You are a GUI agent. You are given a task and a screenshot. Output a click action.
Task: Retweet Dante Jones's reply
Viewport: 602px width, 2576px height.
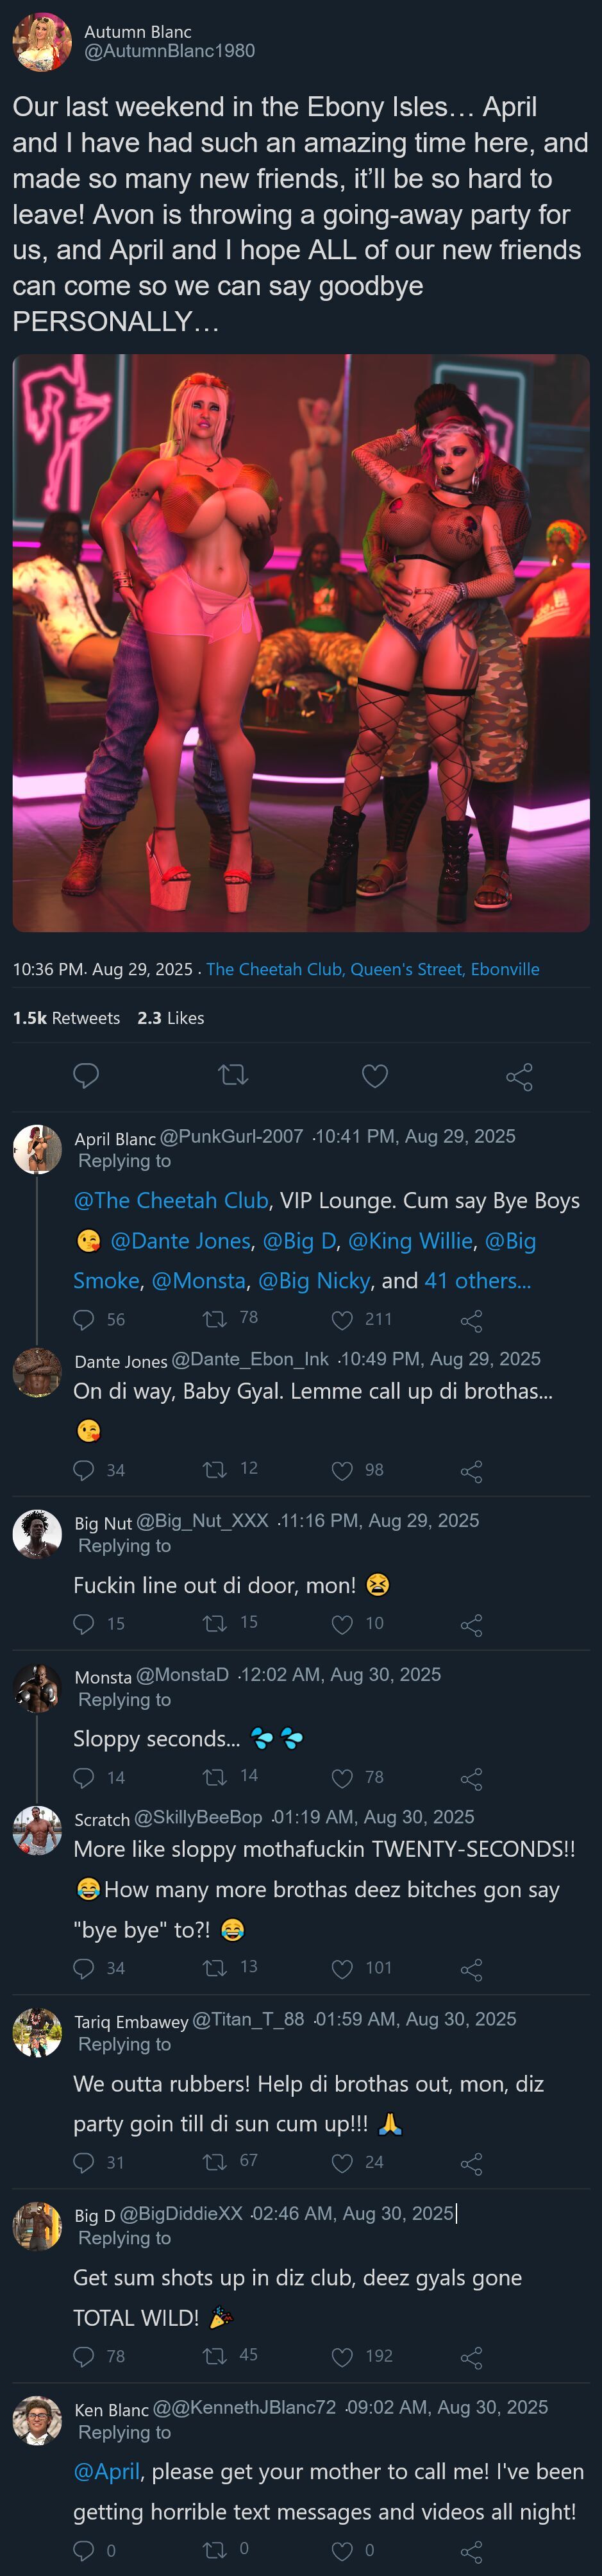[x=214, y=1470]
